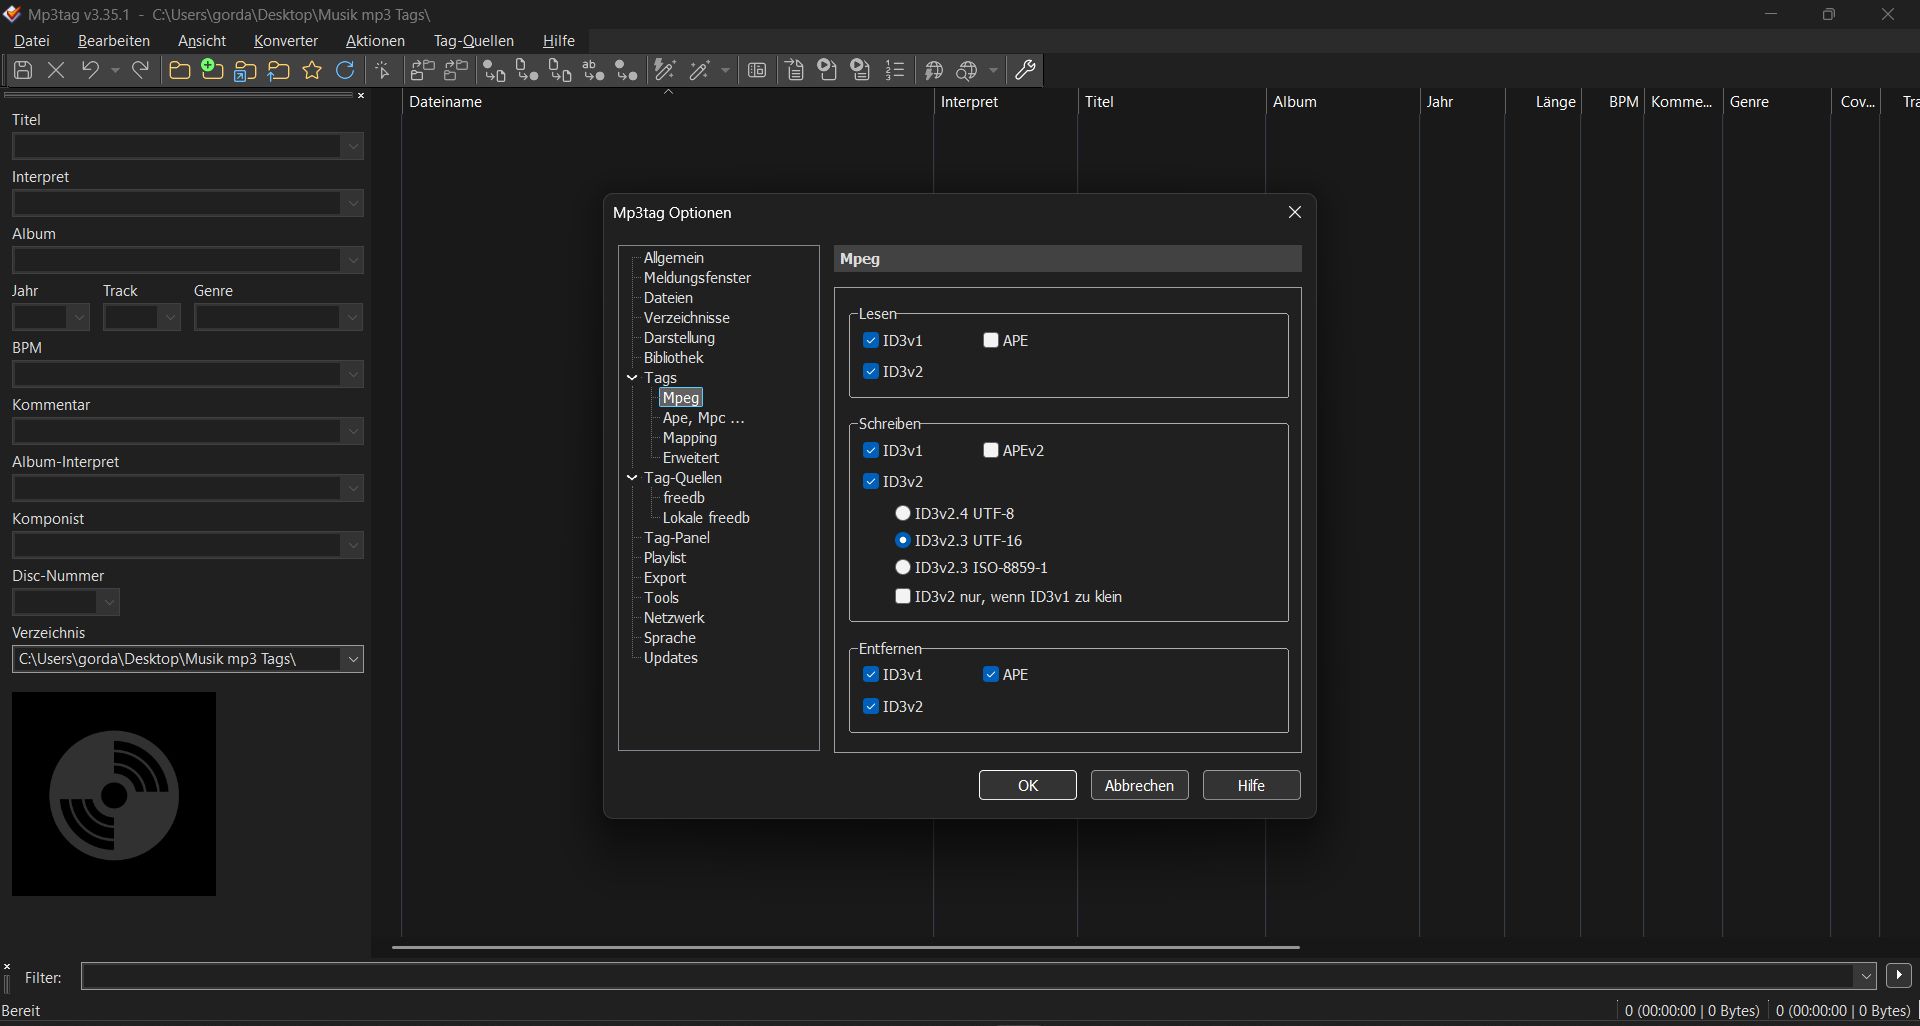Open the dropdown arrow next to Undo
The image size is (1920, 1026).
click(x=115, y=70)
